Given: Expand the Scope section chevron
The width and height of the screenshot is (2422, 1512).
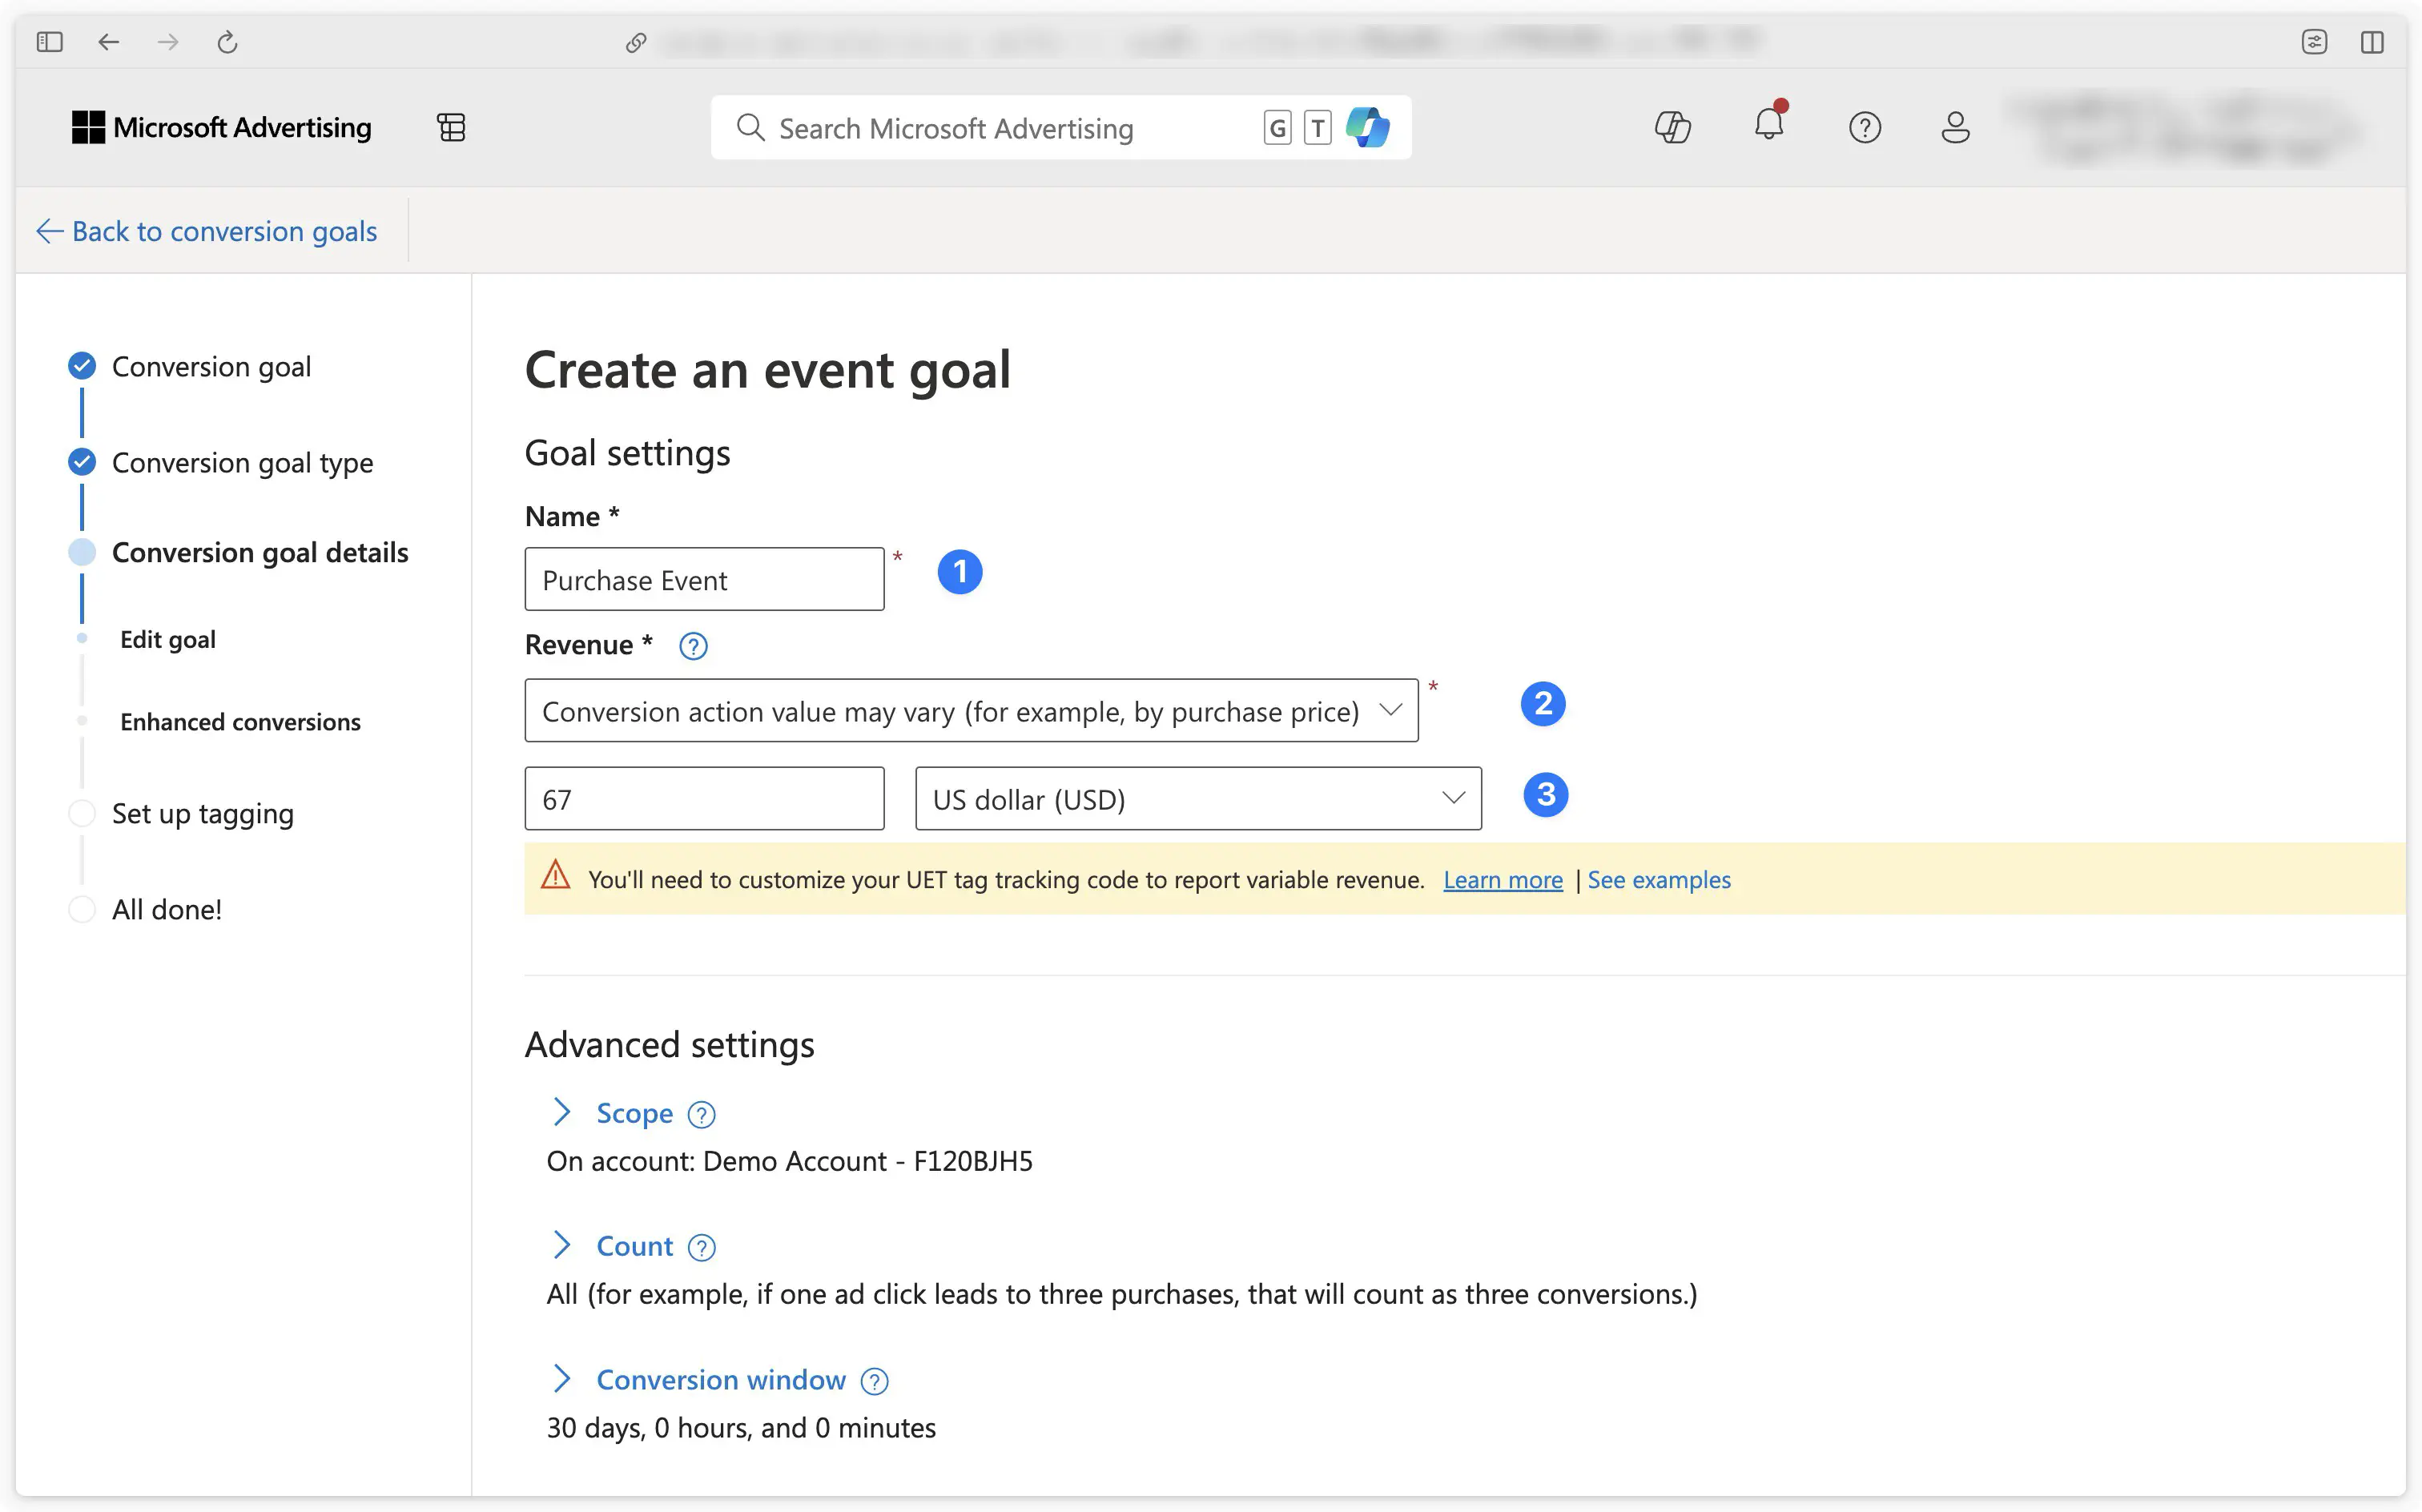Looking at the screenshot, I should point(562,1112).
